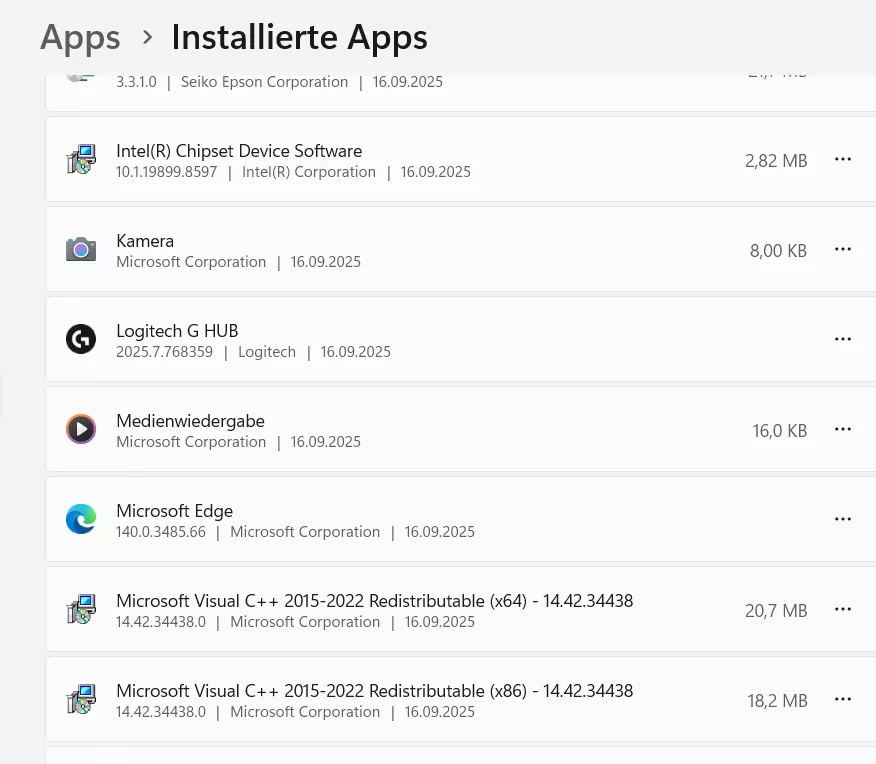Select the Microsoft Edge app title
876x764 pixels.
(x=174, y=511)
